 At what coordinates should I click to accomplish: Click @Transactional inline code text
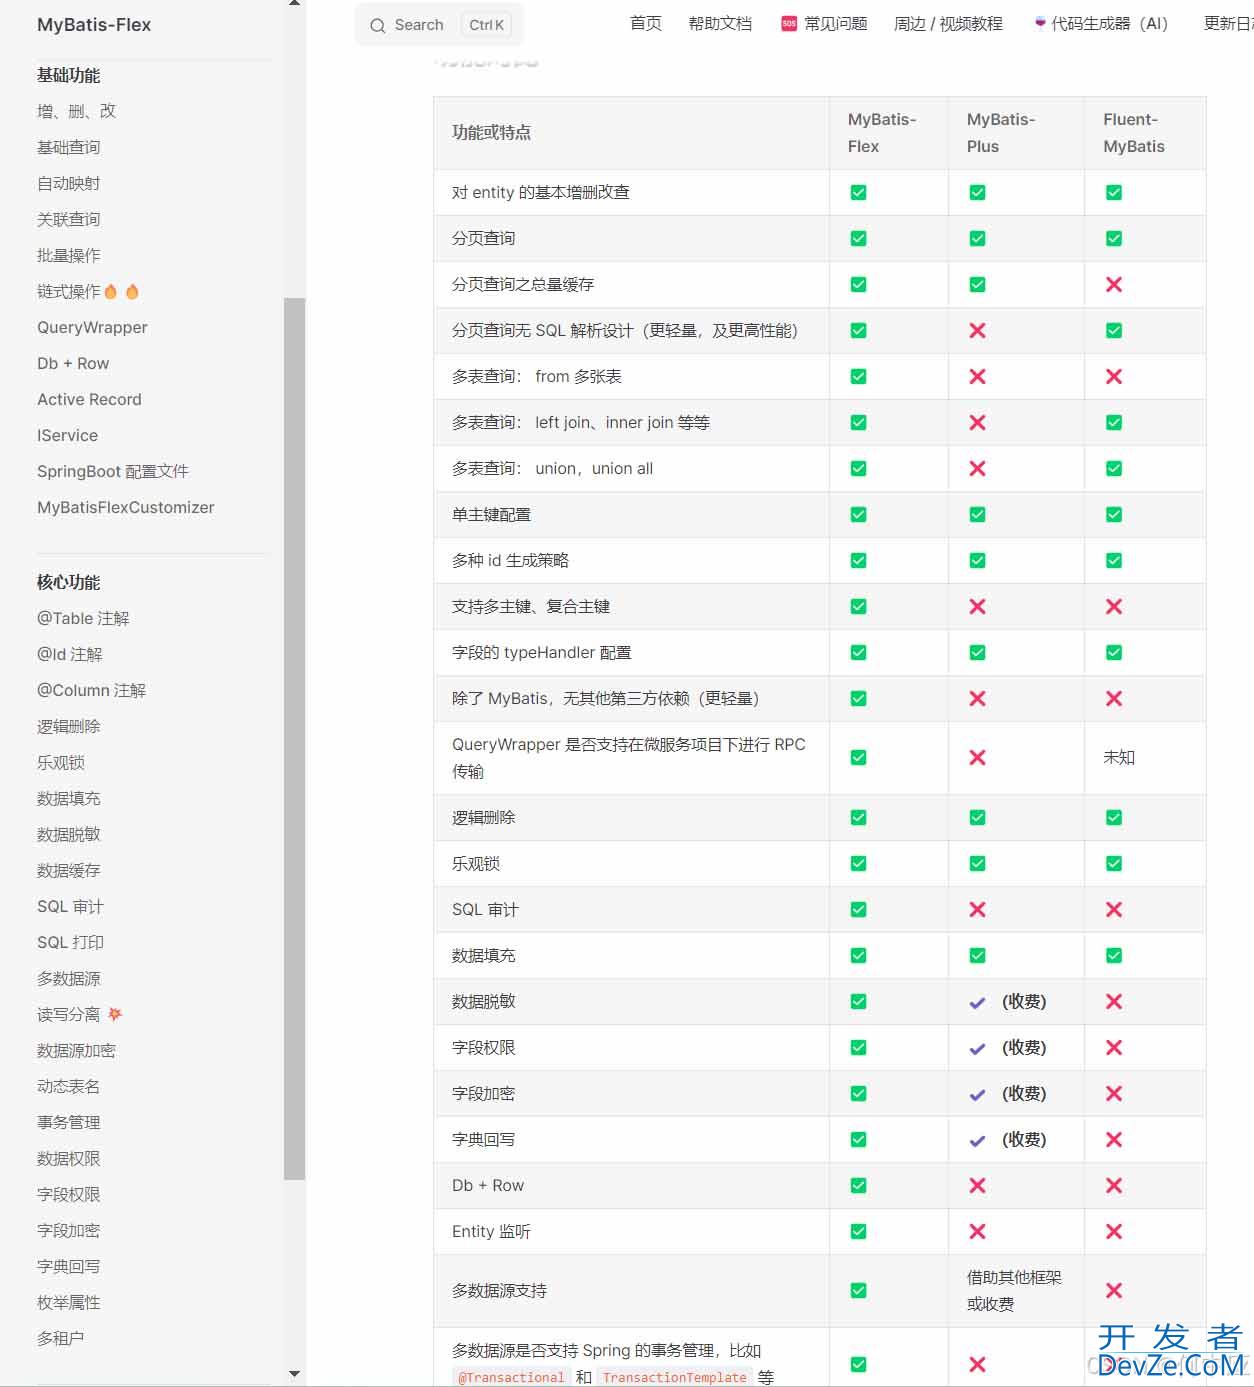[511, 1377]
